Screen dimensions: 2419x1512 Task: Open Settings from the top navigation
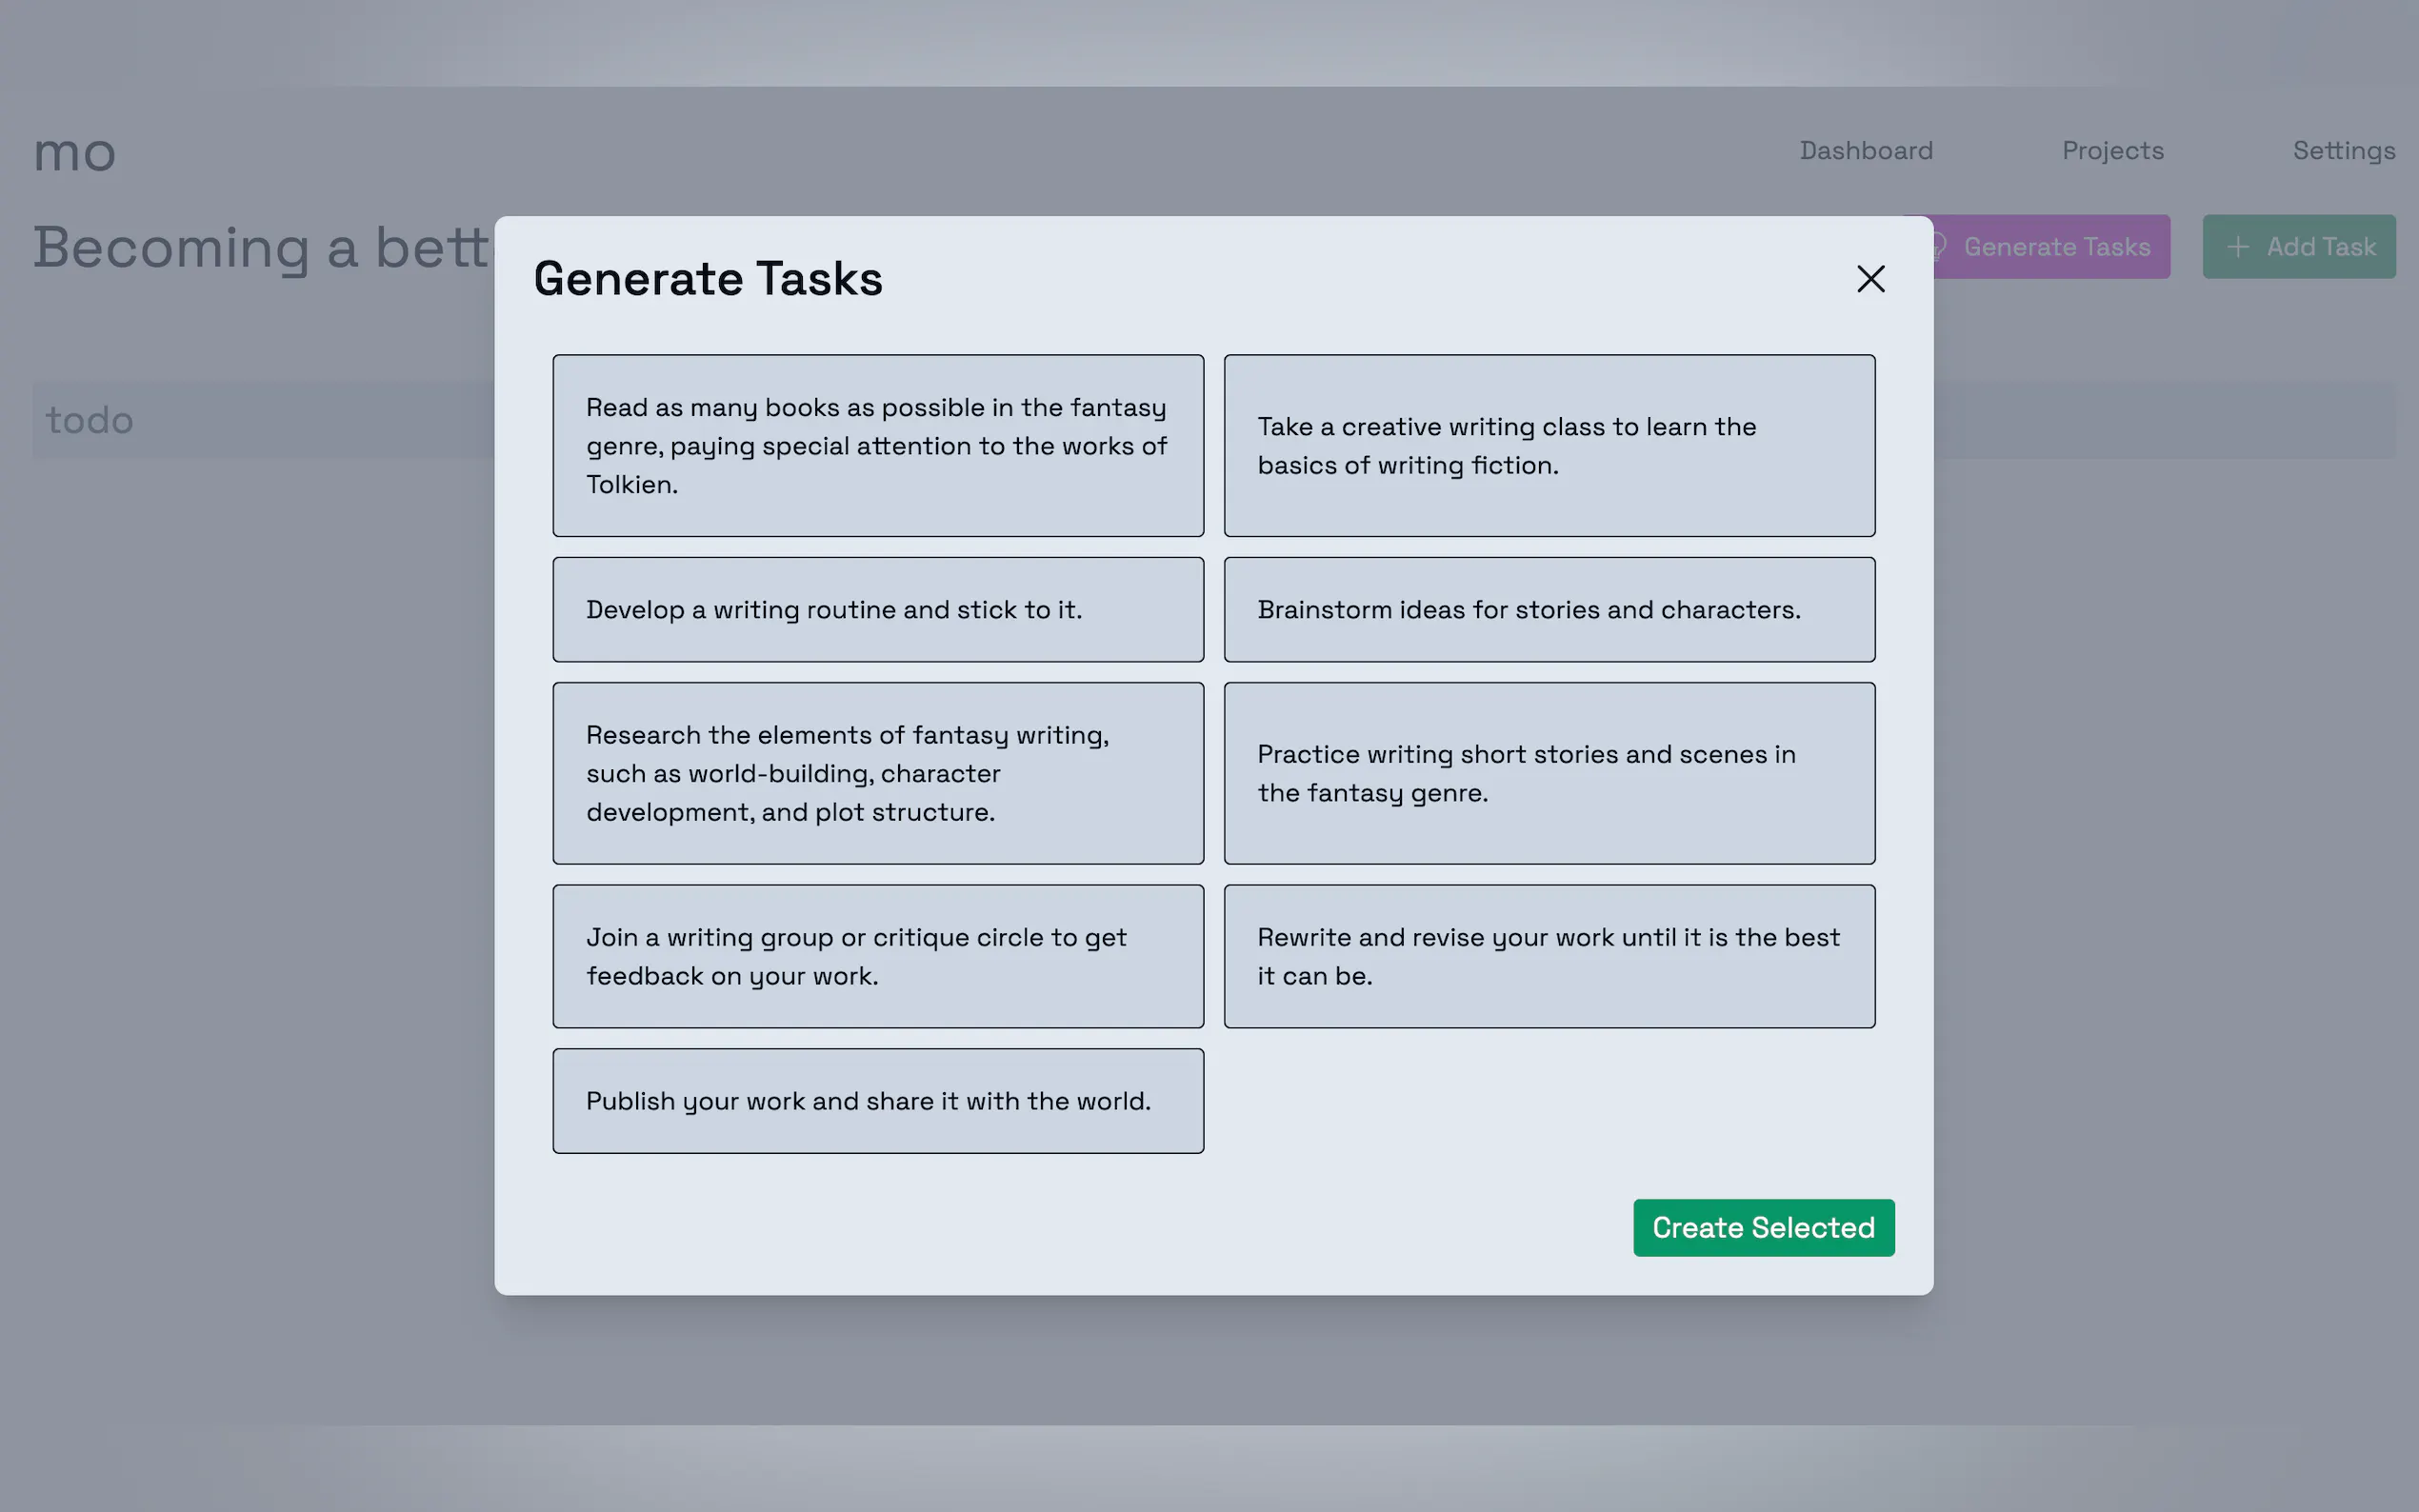[x=2343, y=151]
